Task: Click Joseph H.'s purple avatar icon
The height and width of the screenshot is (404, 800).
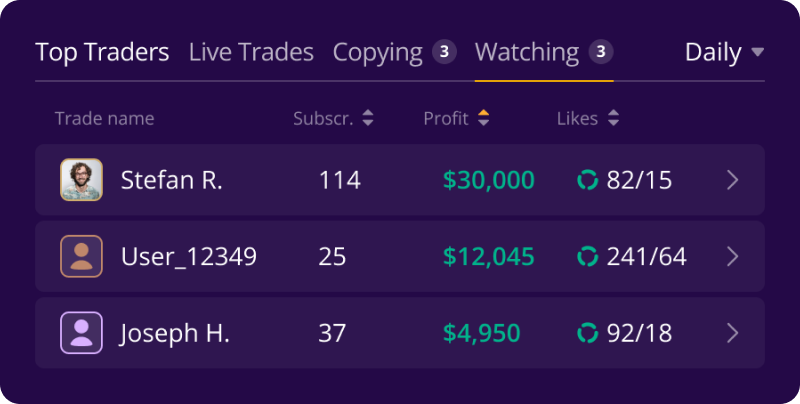Action: coord(82,333)
